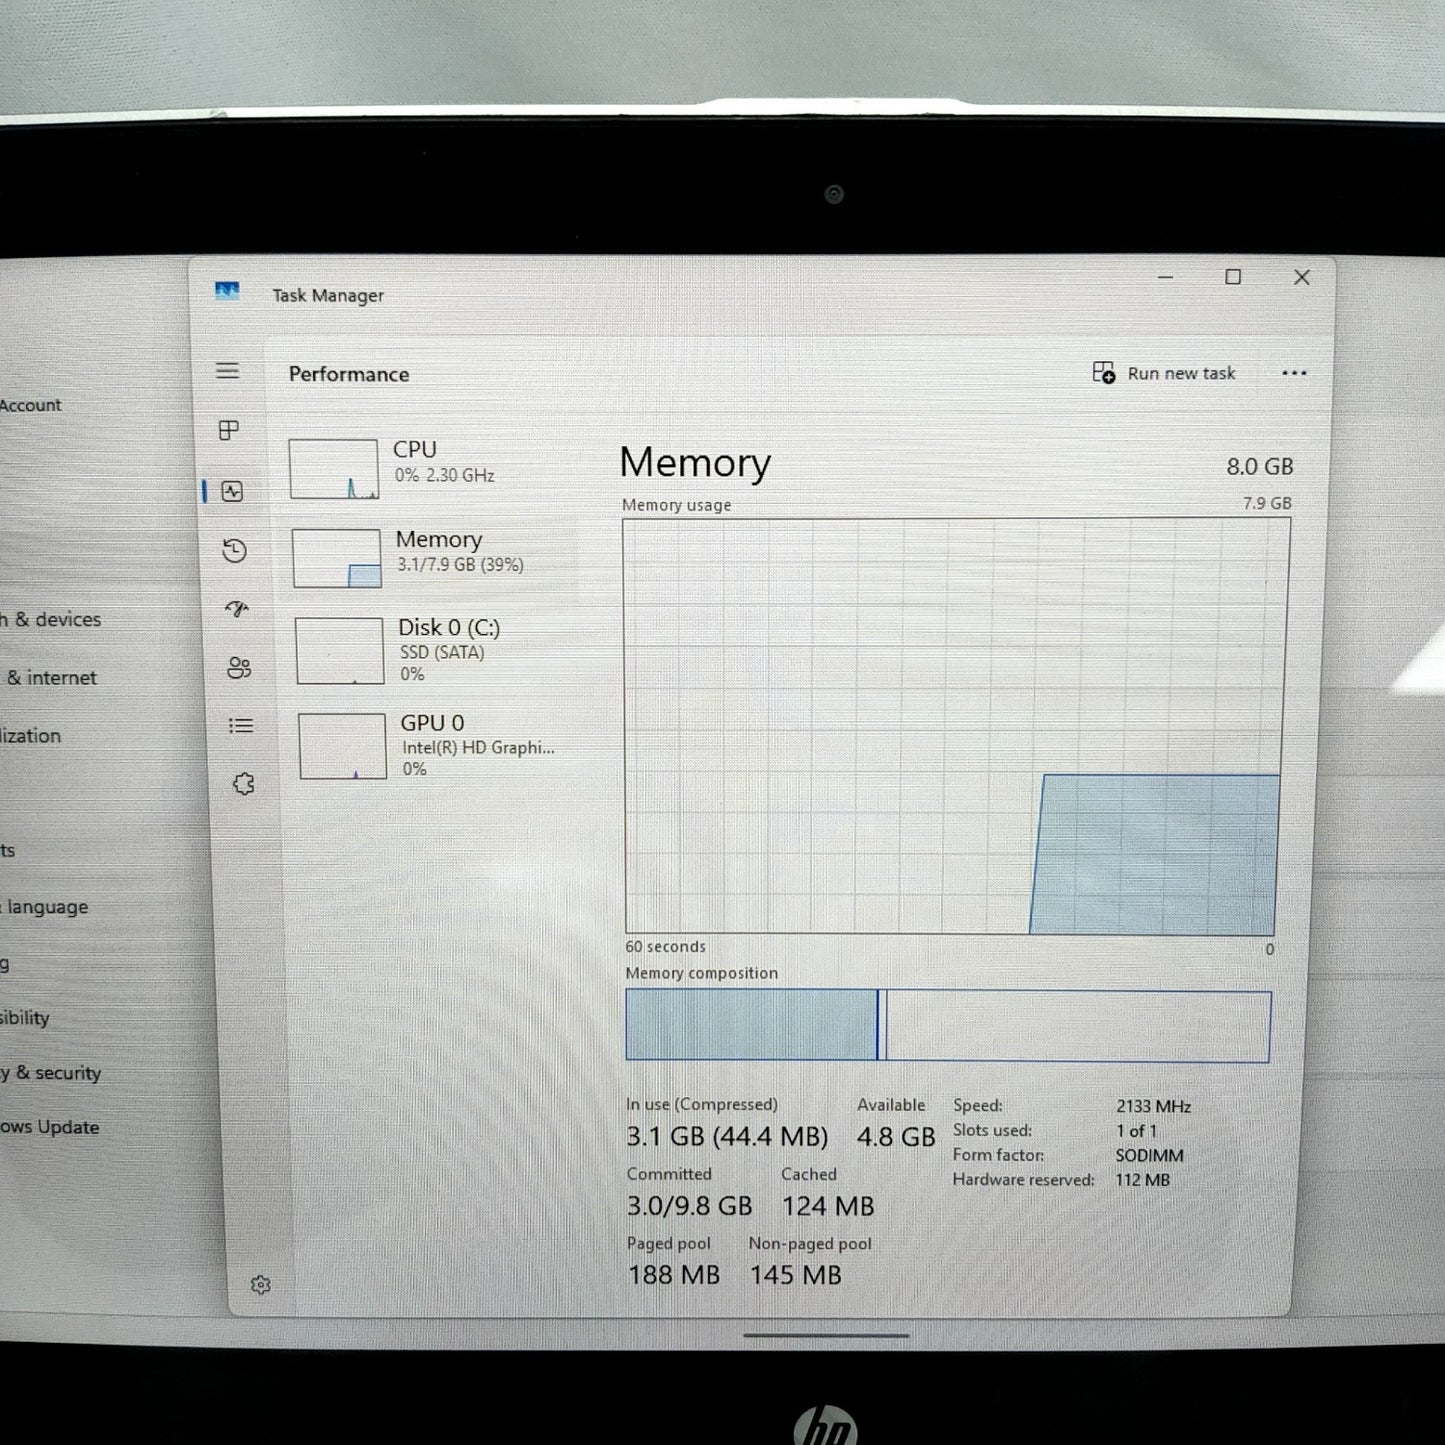
Task: Open the Users page icon
Action: (239, 668)
